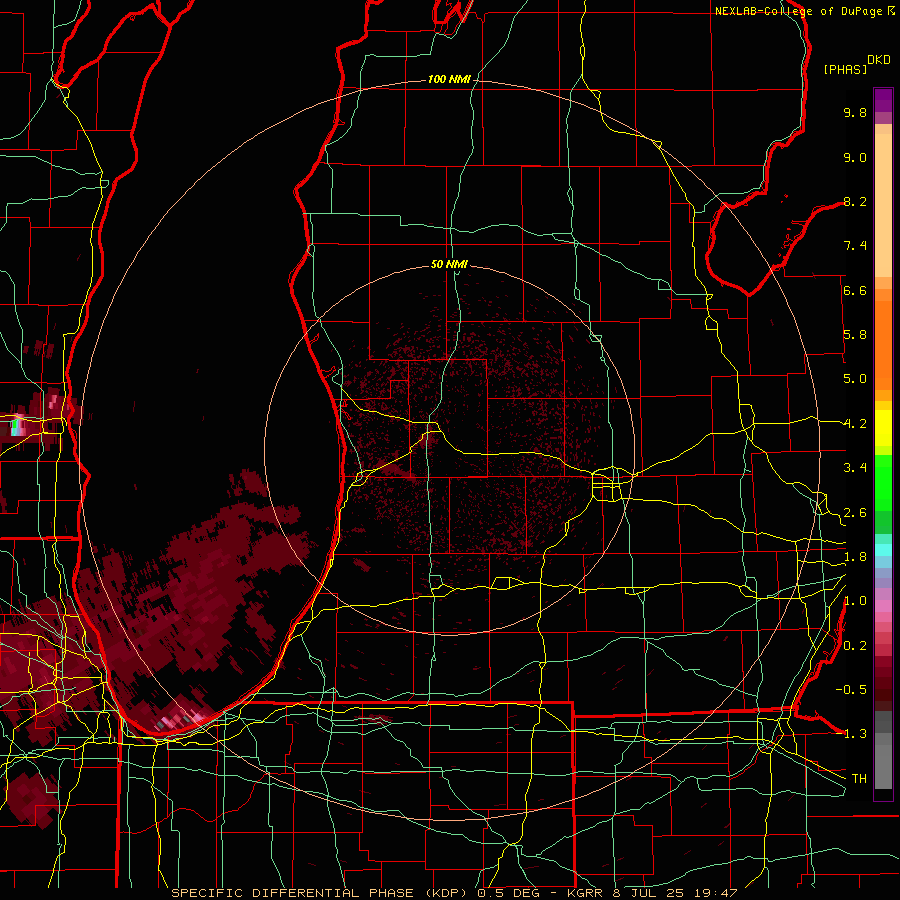Image resolution: width=900 pixels, height=900 pixels.
Task: Click the 5.0 scale value
Action: click(855, 379)
